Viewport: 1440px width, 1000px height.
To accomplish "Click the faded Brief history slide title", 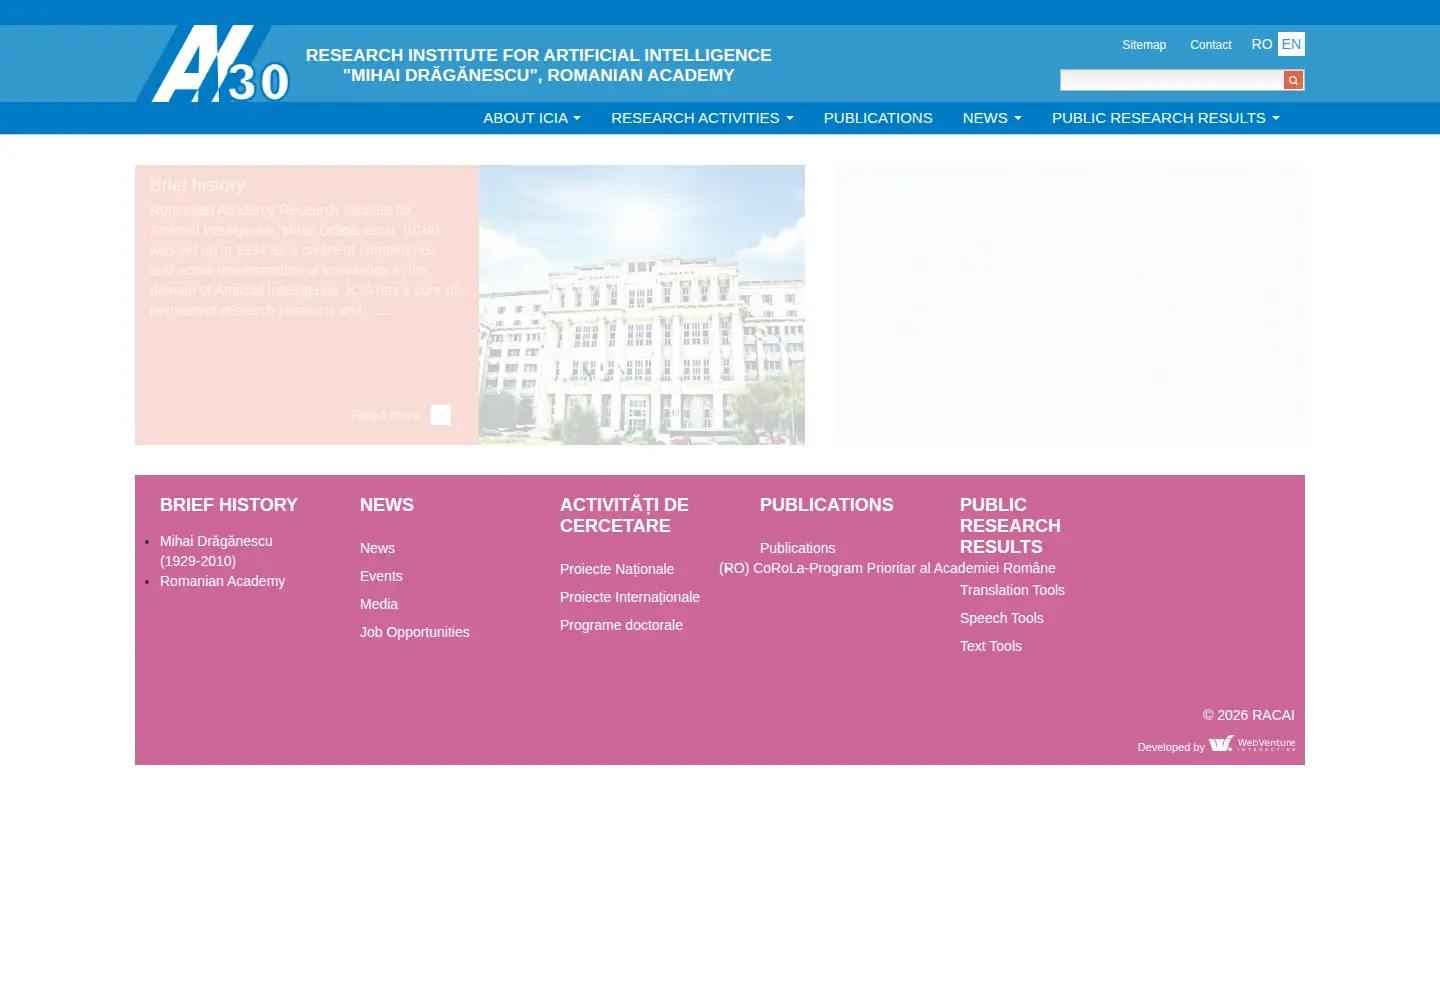I will point(197,185).
